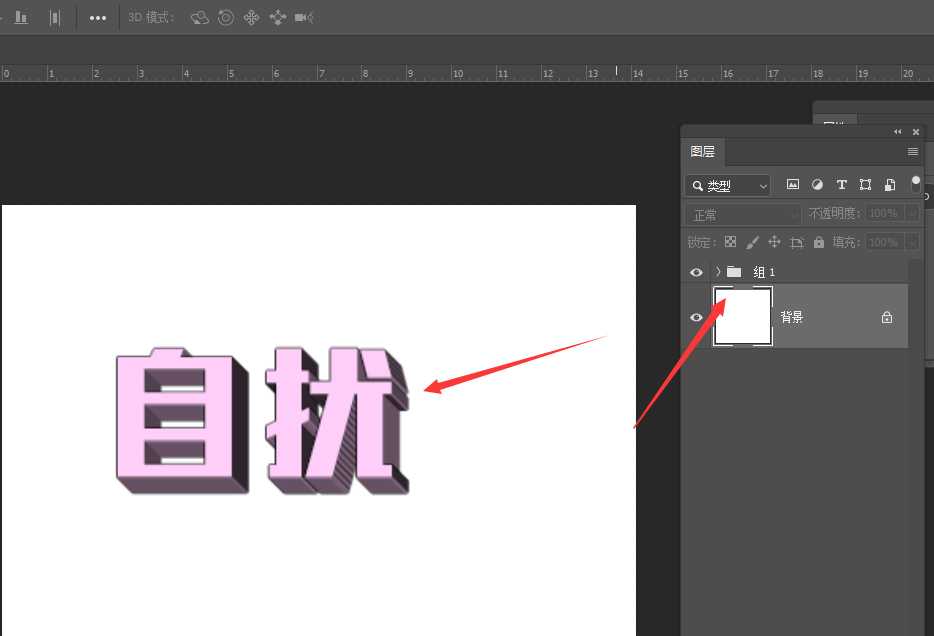
Task: Filter for smart object layers icon
Action: tap(889, 184)
